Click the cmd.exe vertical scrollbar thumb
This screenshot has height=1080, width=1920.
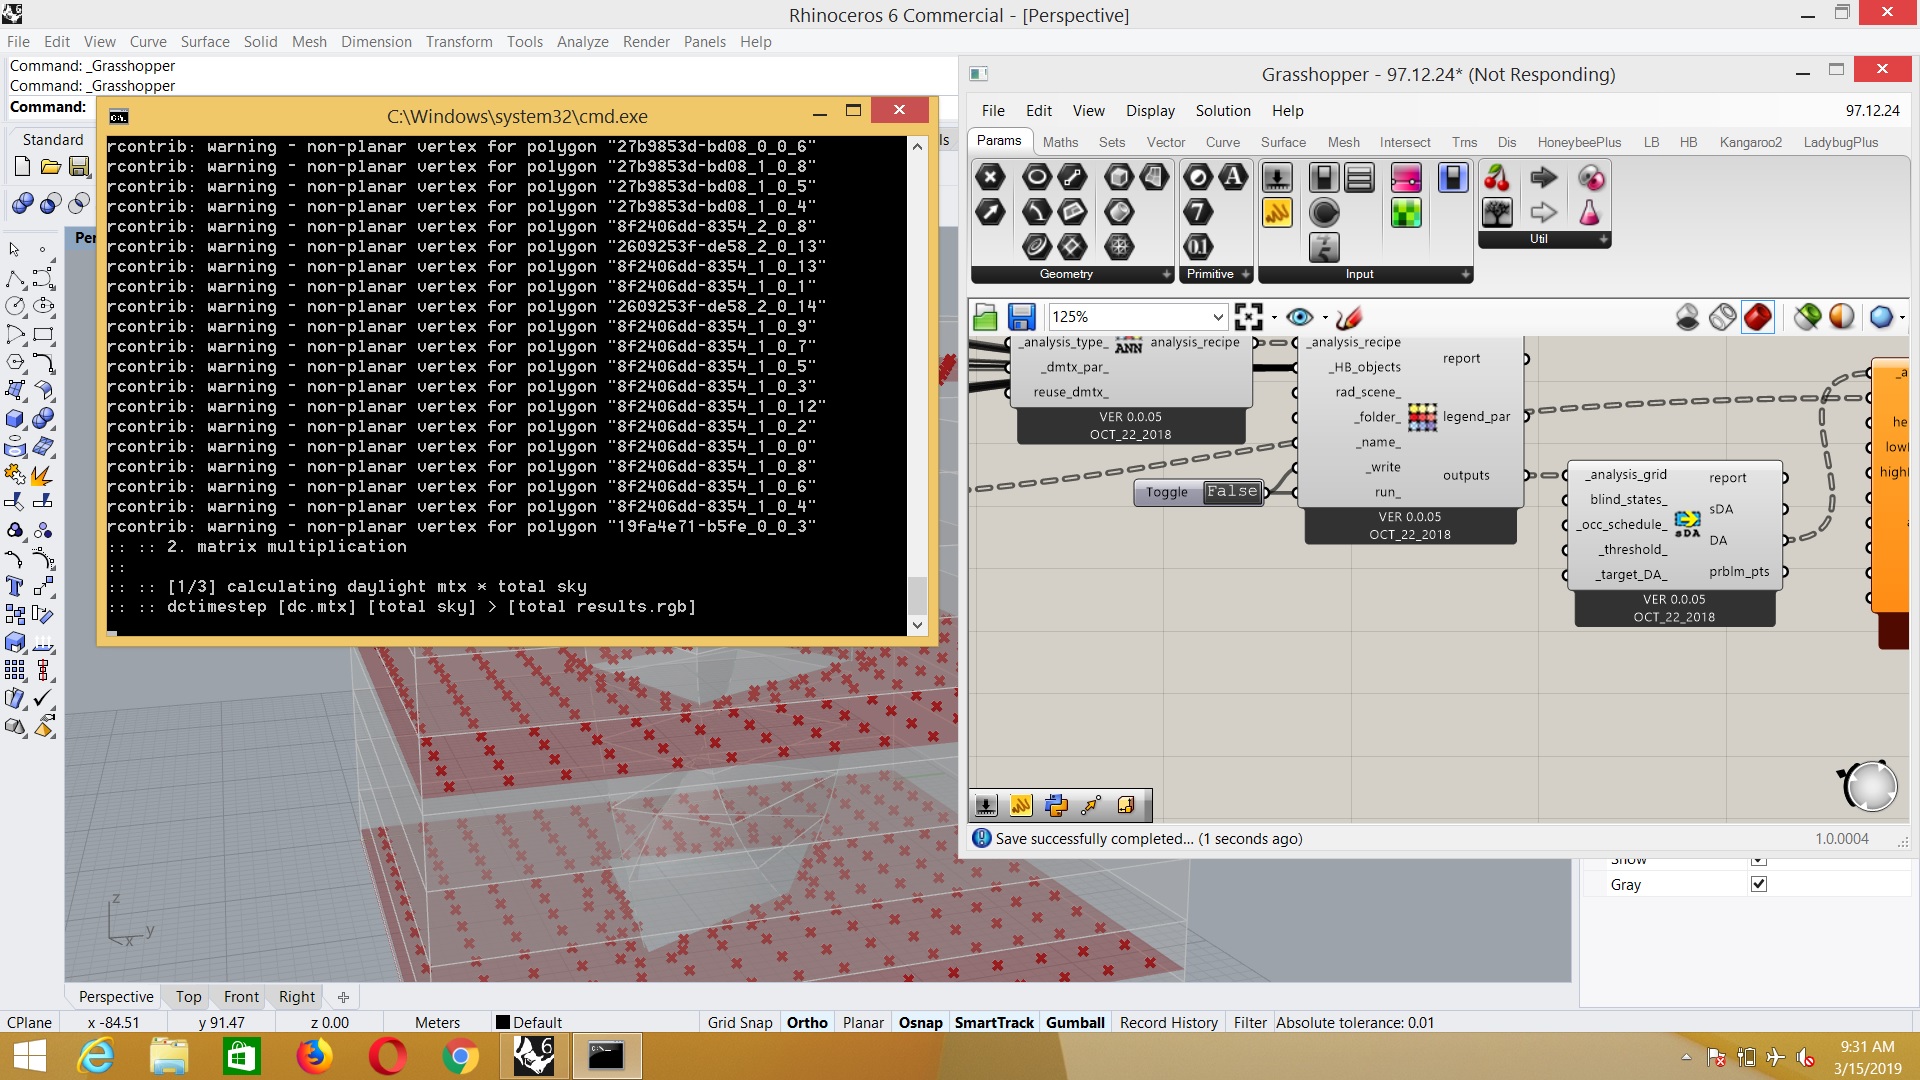917,595
